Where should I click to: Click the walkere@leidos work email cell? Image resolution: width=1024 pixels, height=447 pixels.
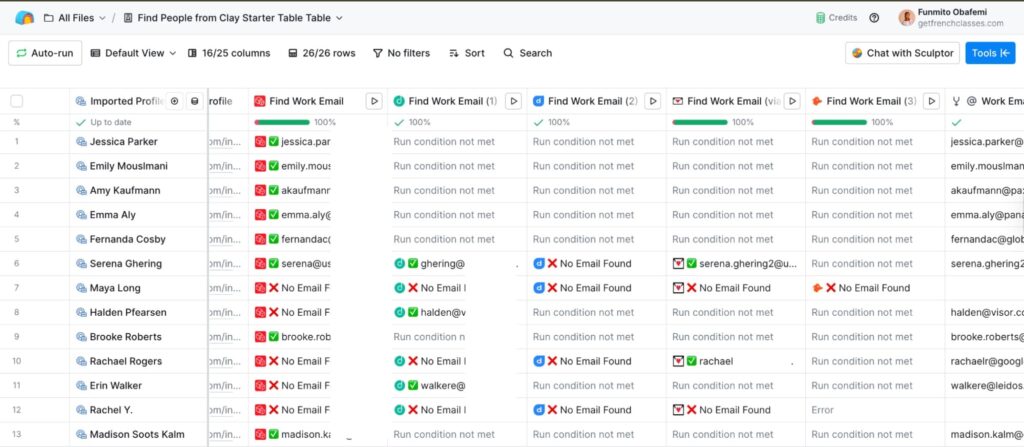click(x=985, y=386)
